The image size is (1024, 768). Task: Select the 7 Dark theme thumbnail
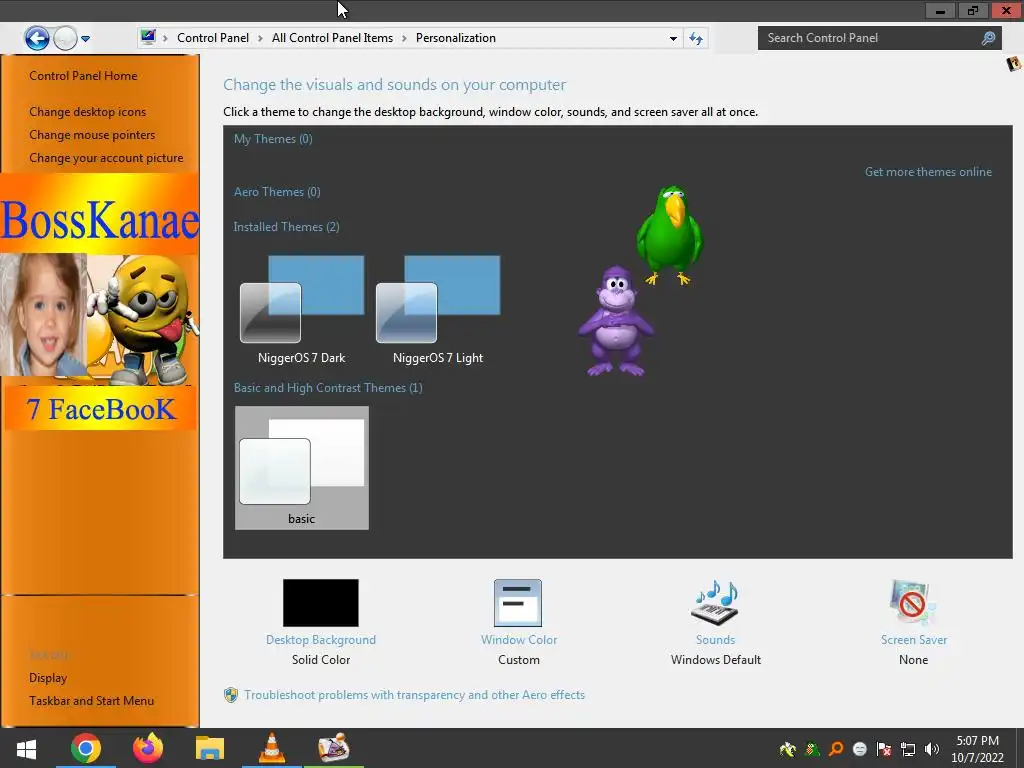pos(302,308)
